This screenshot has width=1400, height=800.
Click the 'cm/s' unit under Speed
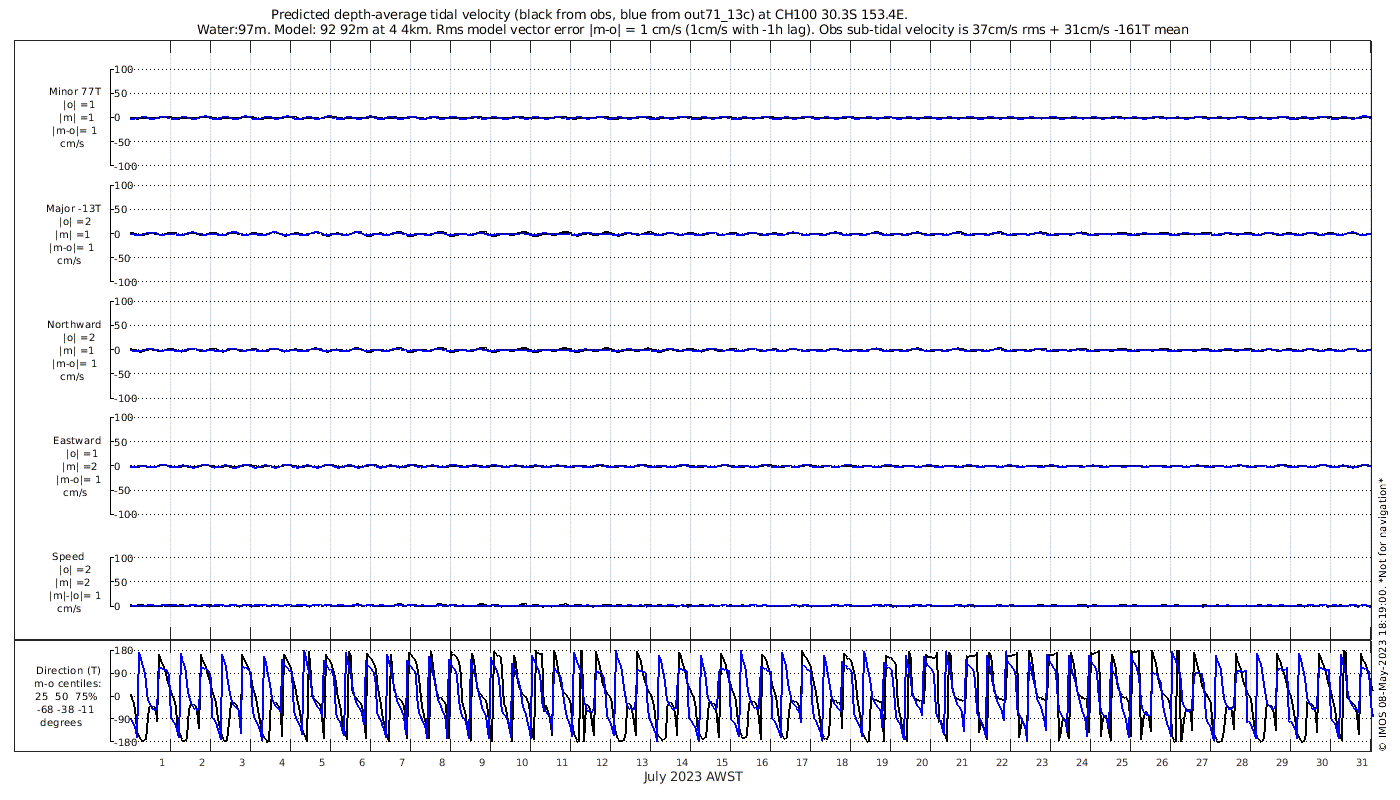[69, 609]
